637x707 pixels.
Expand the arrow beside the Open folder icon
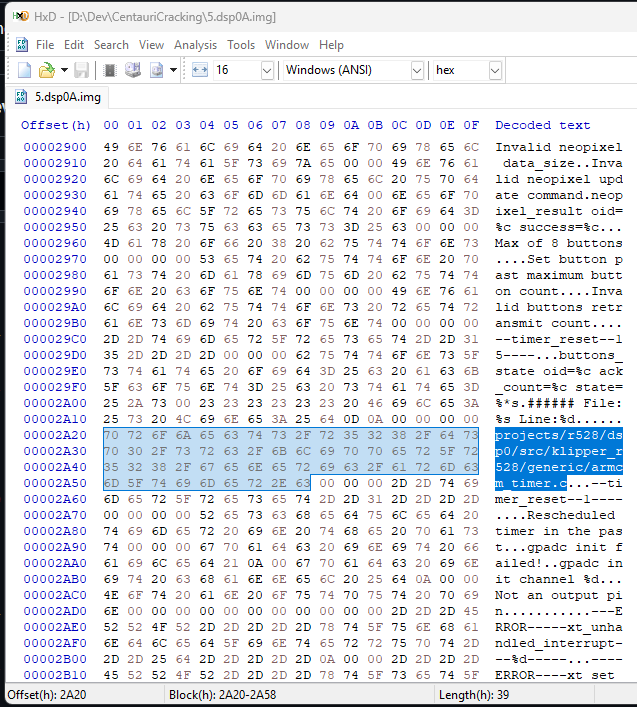(x=64, y=70)
